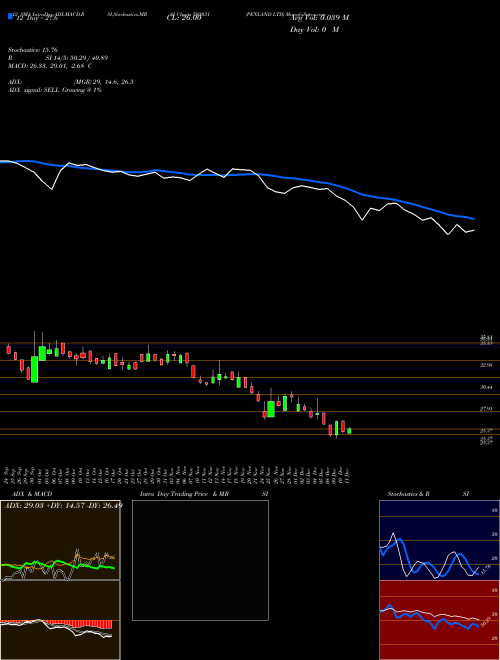The height and width of the screenshot is (660, 500).
Task: Open the ADX indicator chart thumbnail
Action: pos(60,540)
